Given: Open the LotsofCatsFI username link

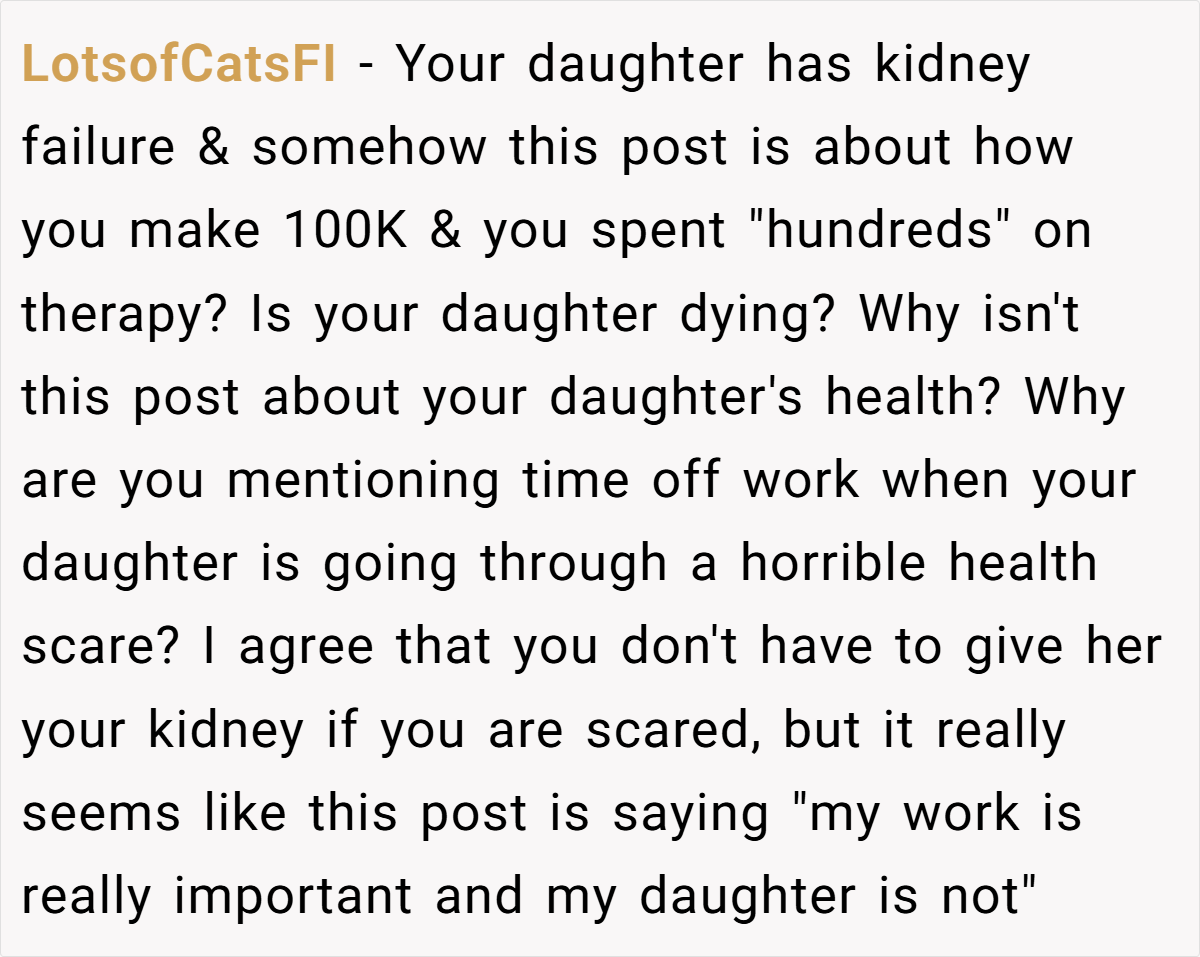Looking at the screenshot, I should [179, 66].
